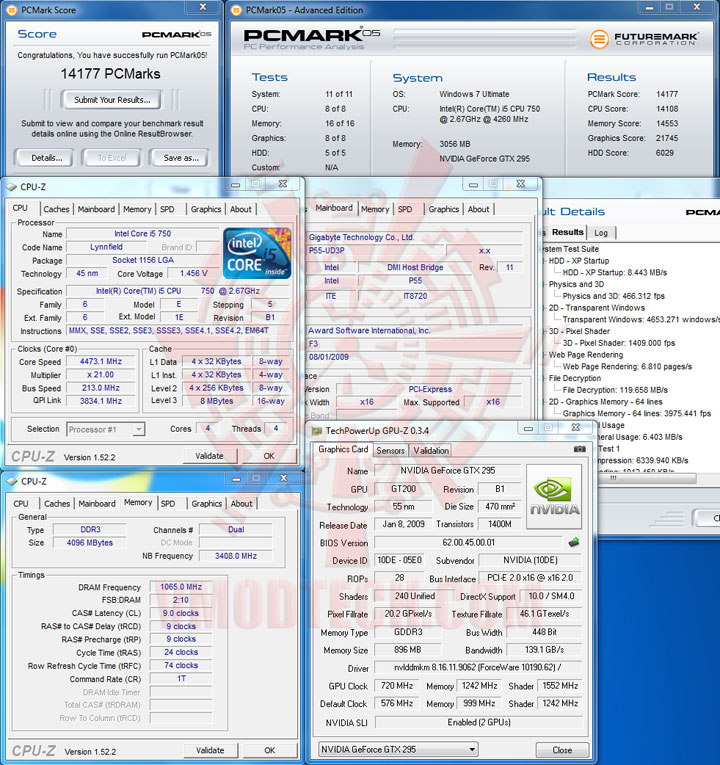Collapse the Physics and 3D tree node
Screen dimensions: 720x765
(545, 284)
